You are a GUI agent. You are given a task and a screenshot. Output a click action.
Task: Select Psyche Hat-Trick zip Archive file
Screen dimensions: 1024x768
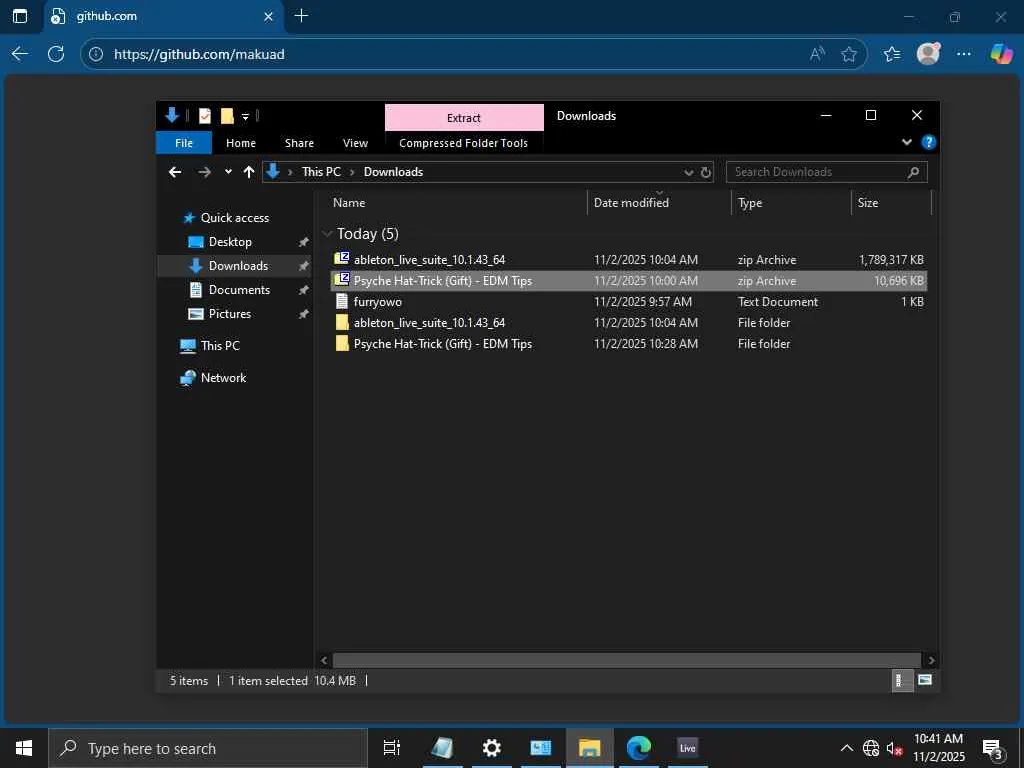point(628,281)
